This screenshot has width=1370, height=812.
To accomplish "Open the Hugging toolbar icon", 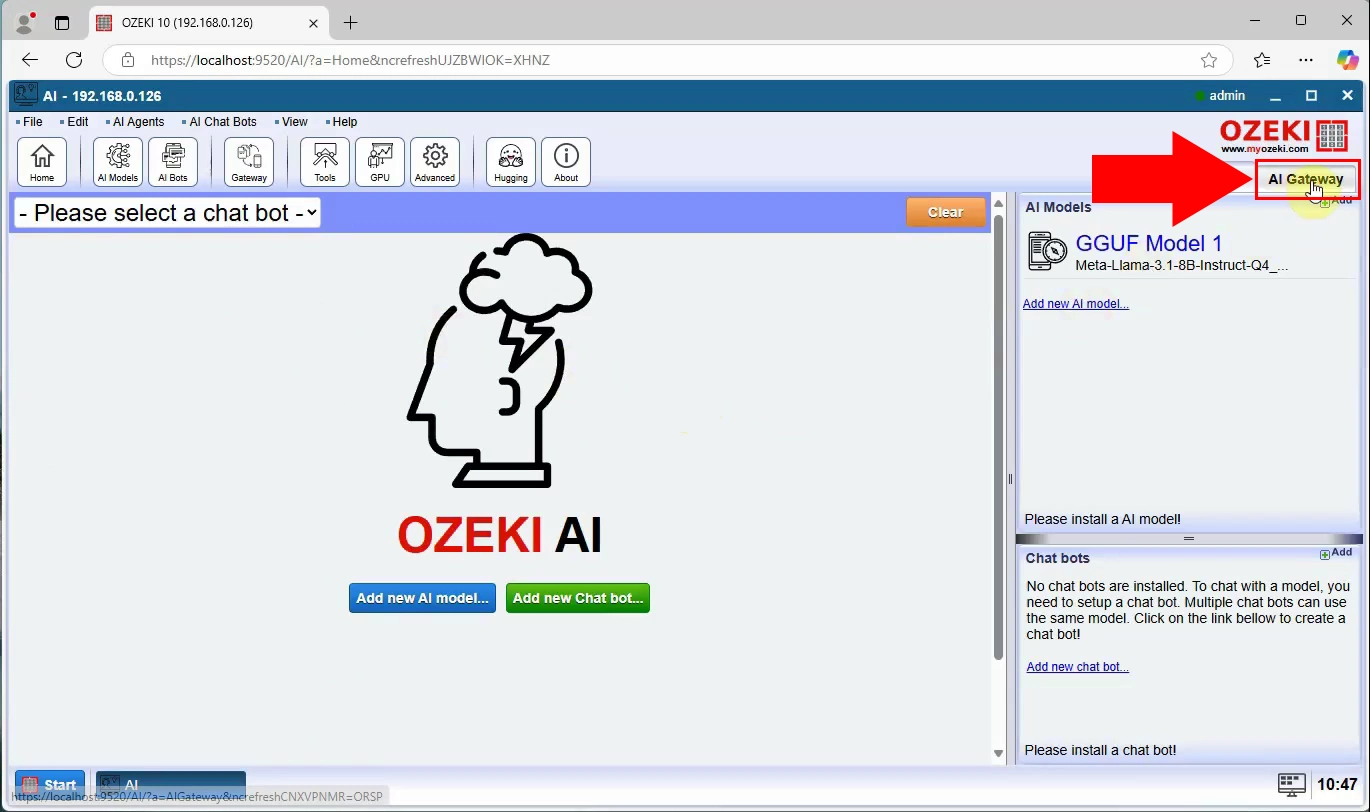I will point(511,162).
